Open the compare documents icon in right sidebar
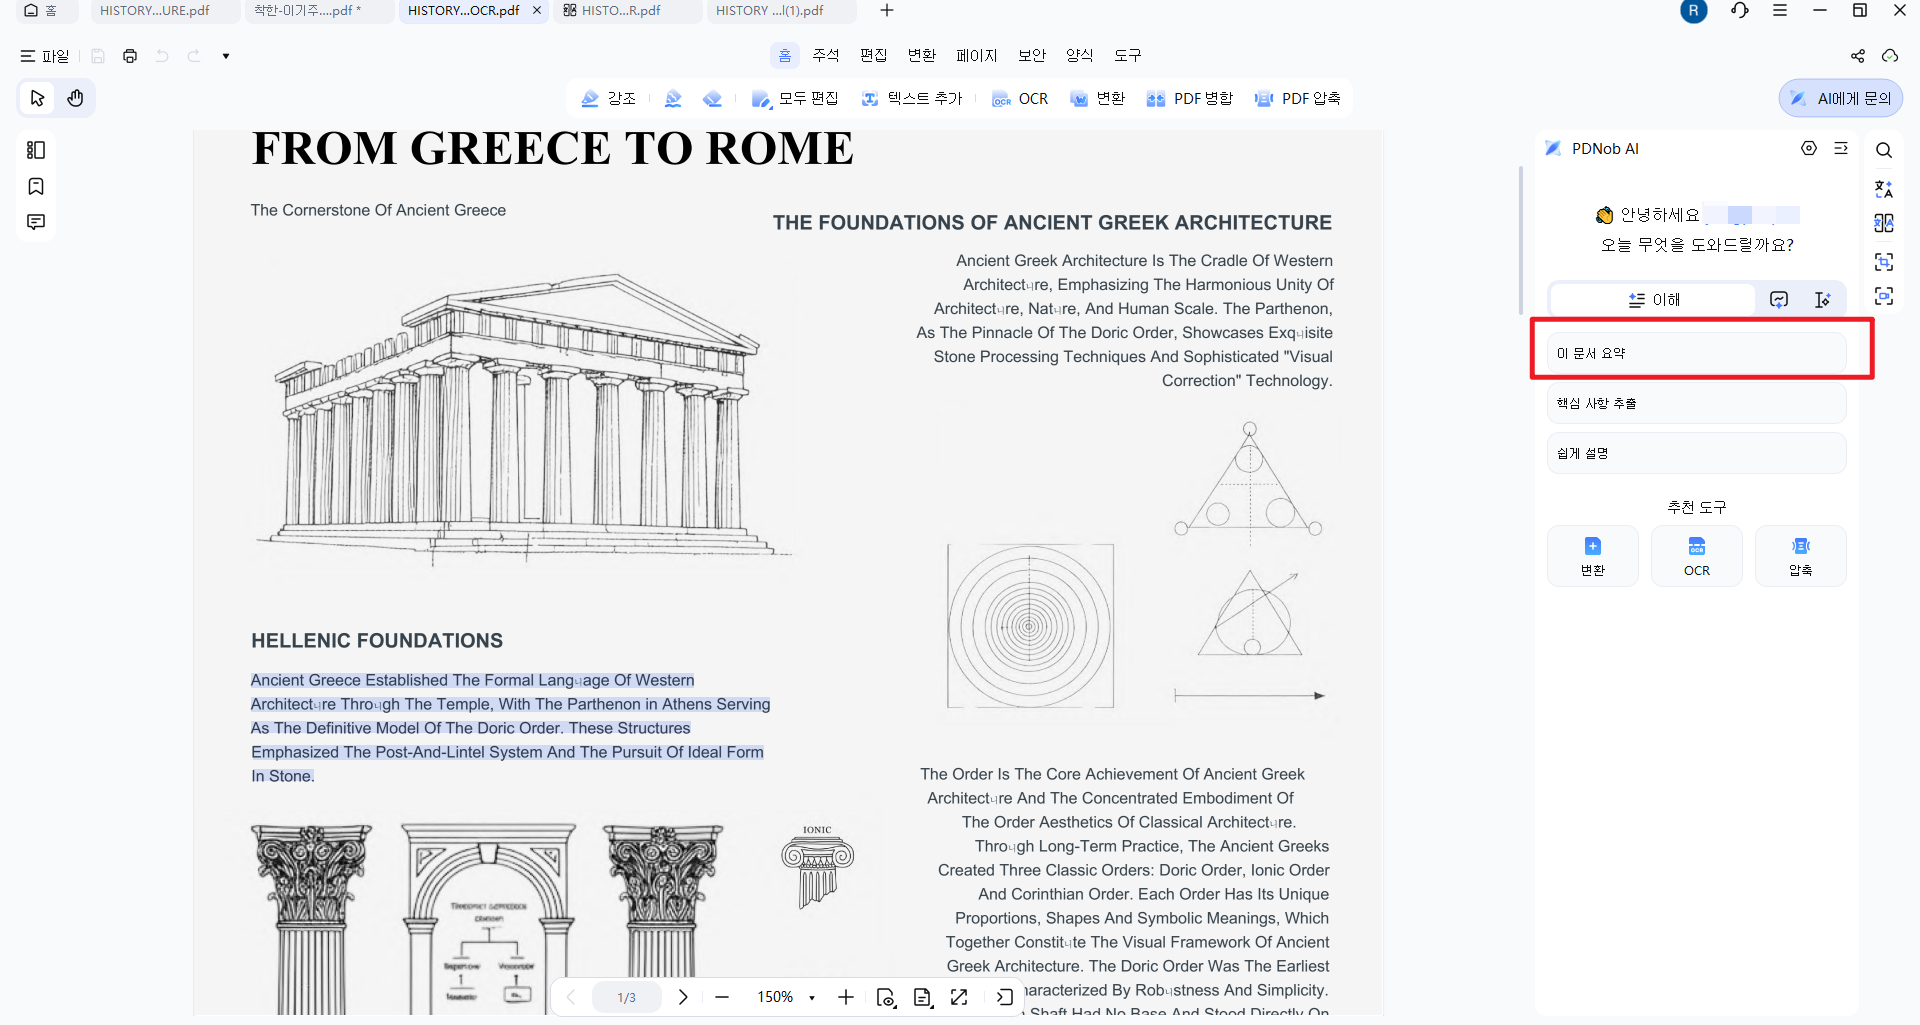 [1884, 223]
